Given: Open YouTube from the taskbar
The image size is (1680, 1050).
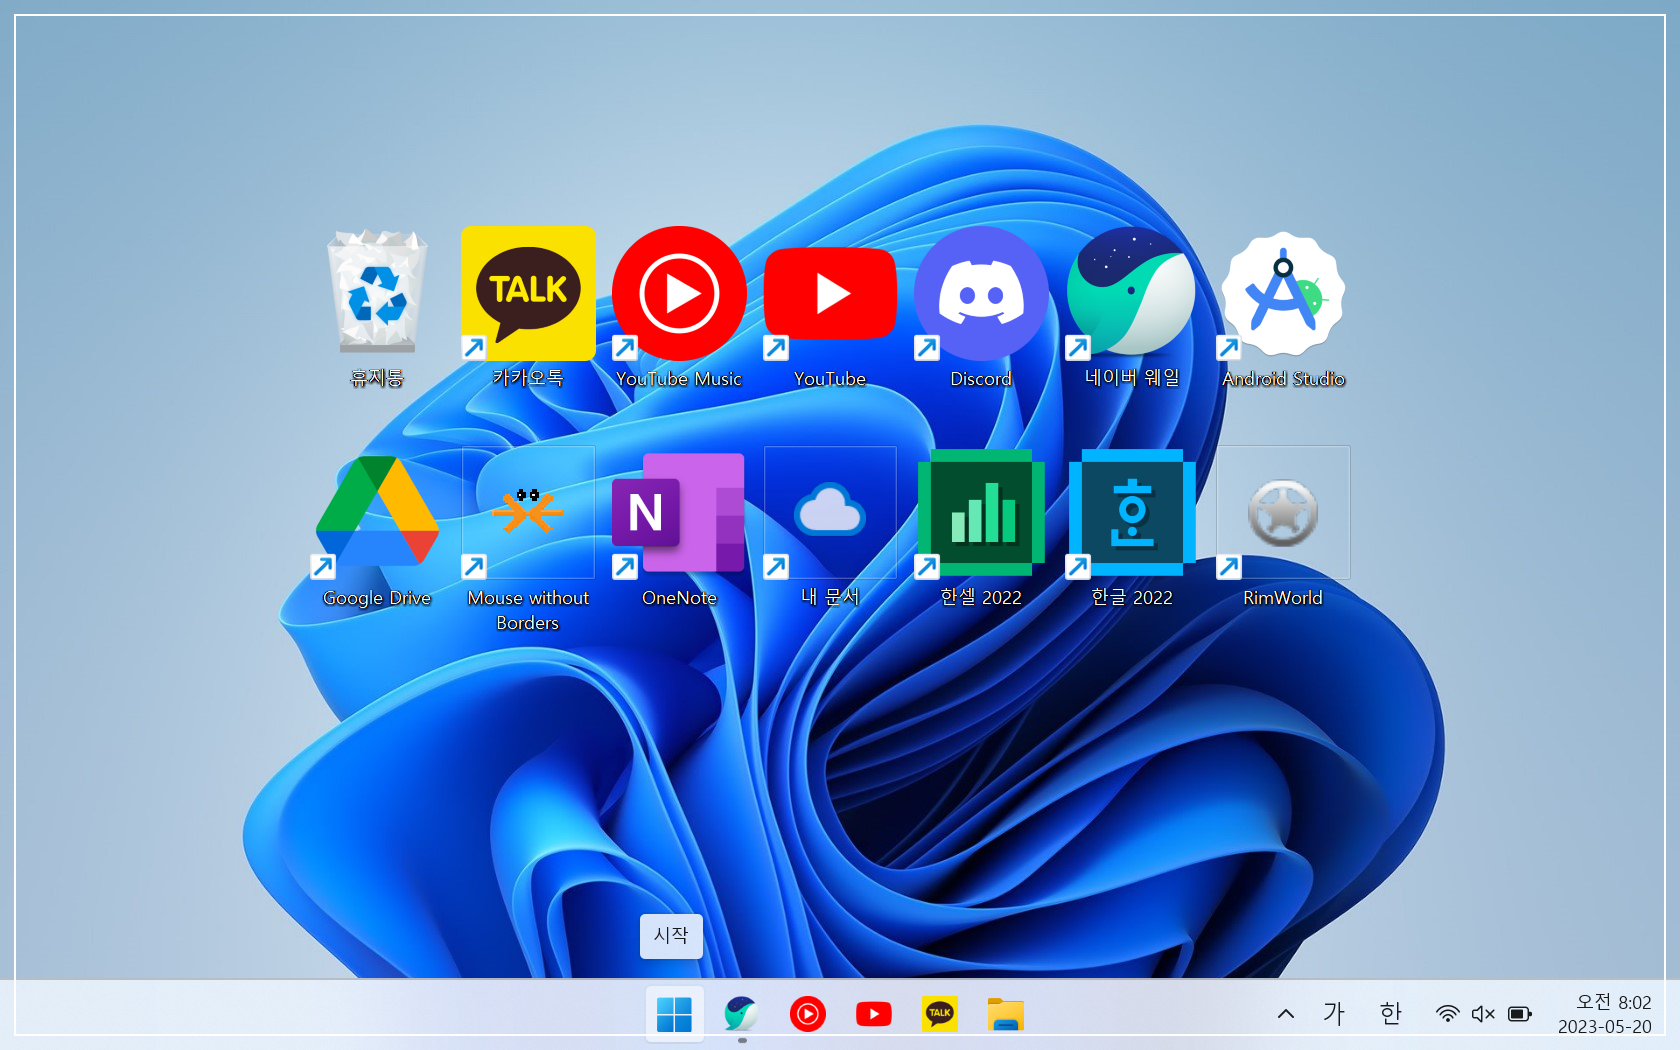Looking at the screenshot, I should pos(874,1014).
